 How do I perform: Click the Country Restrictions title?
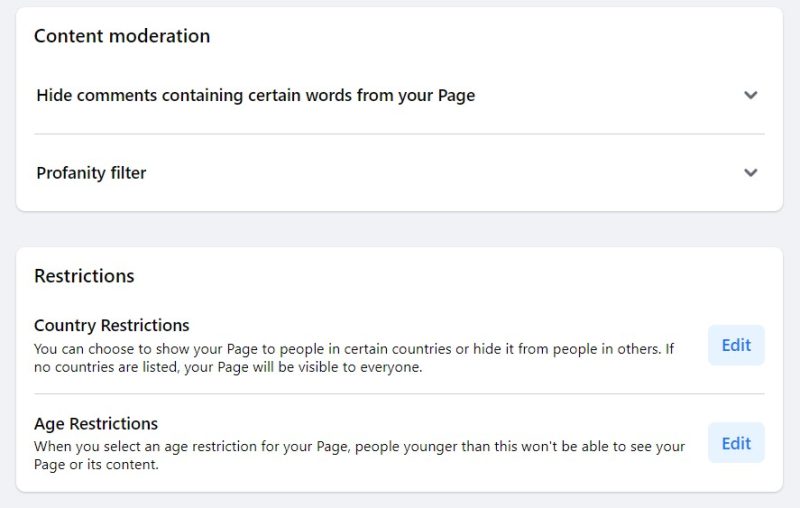pos(112,325)
